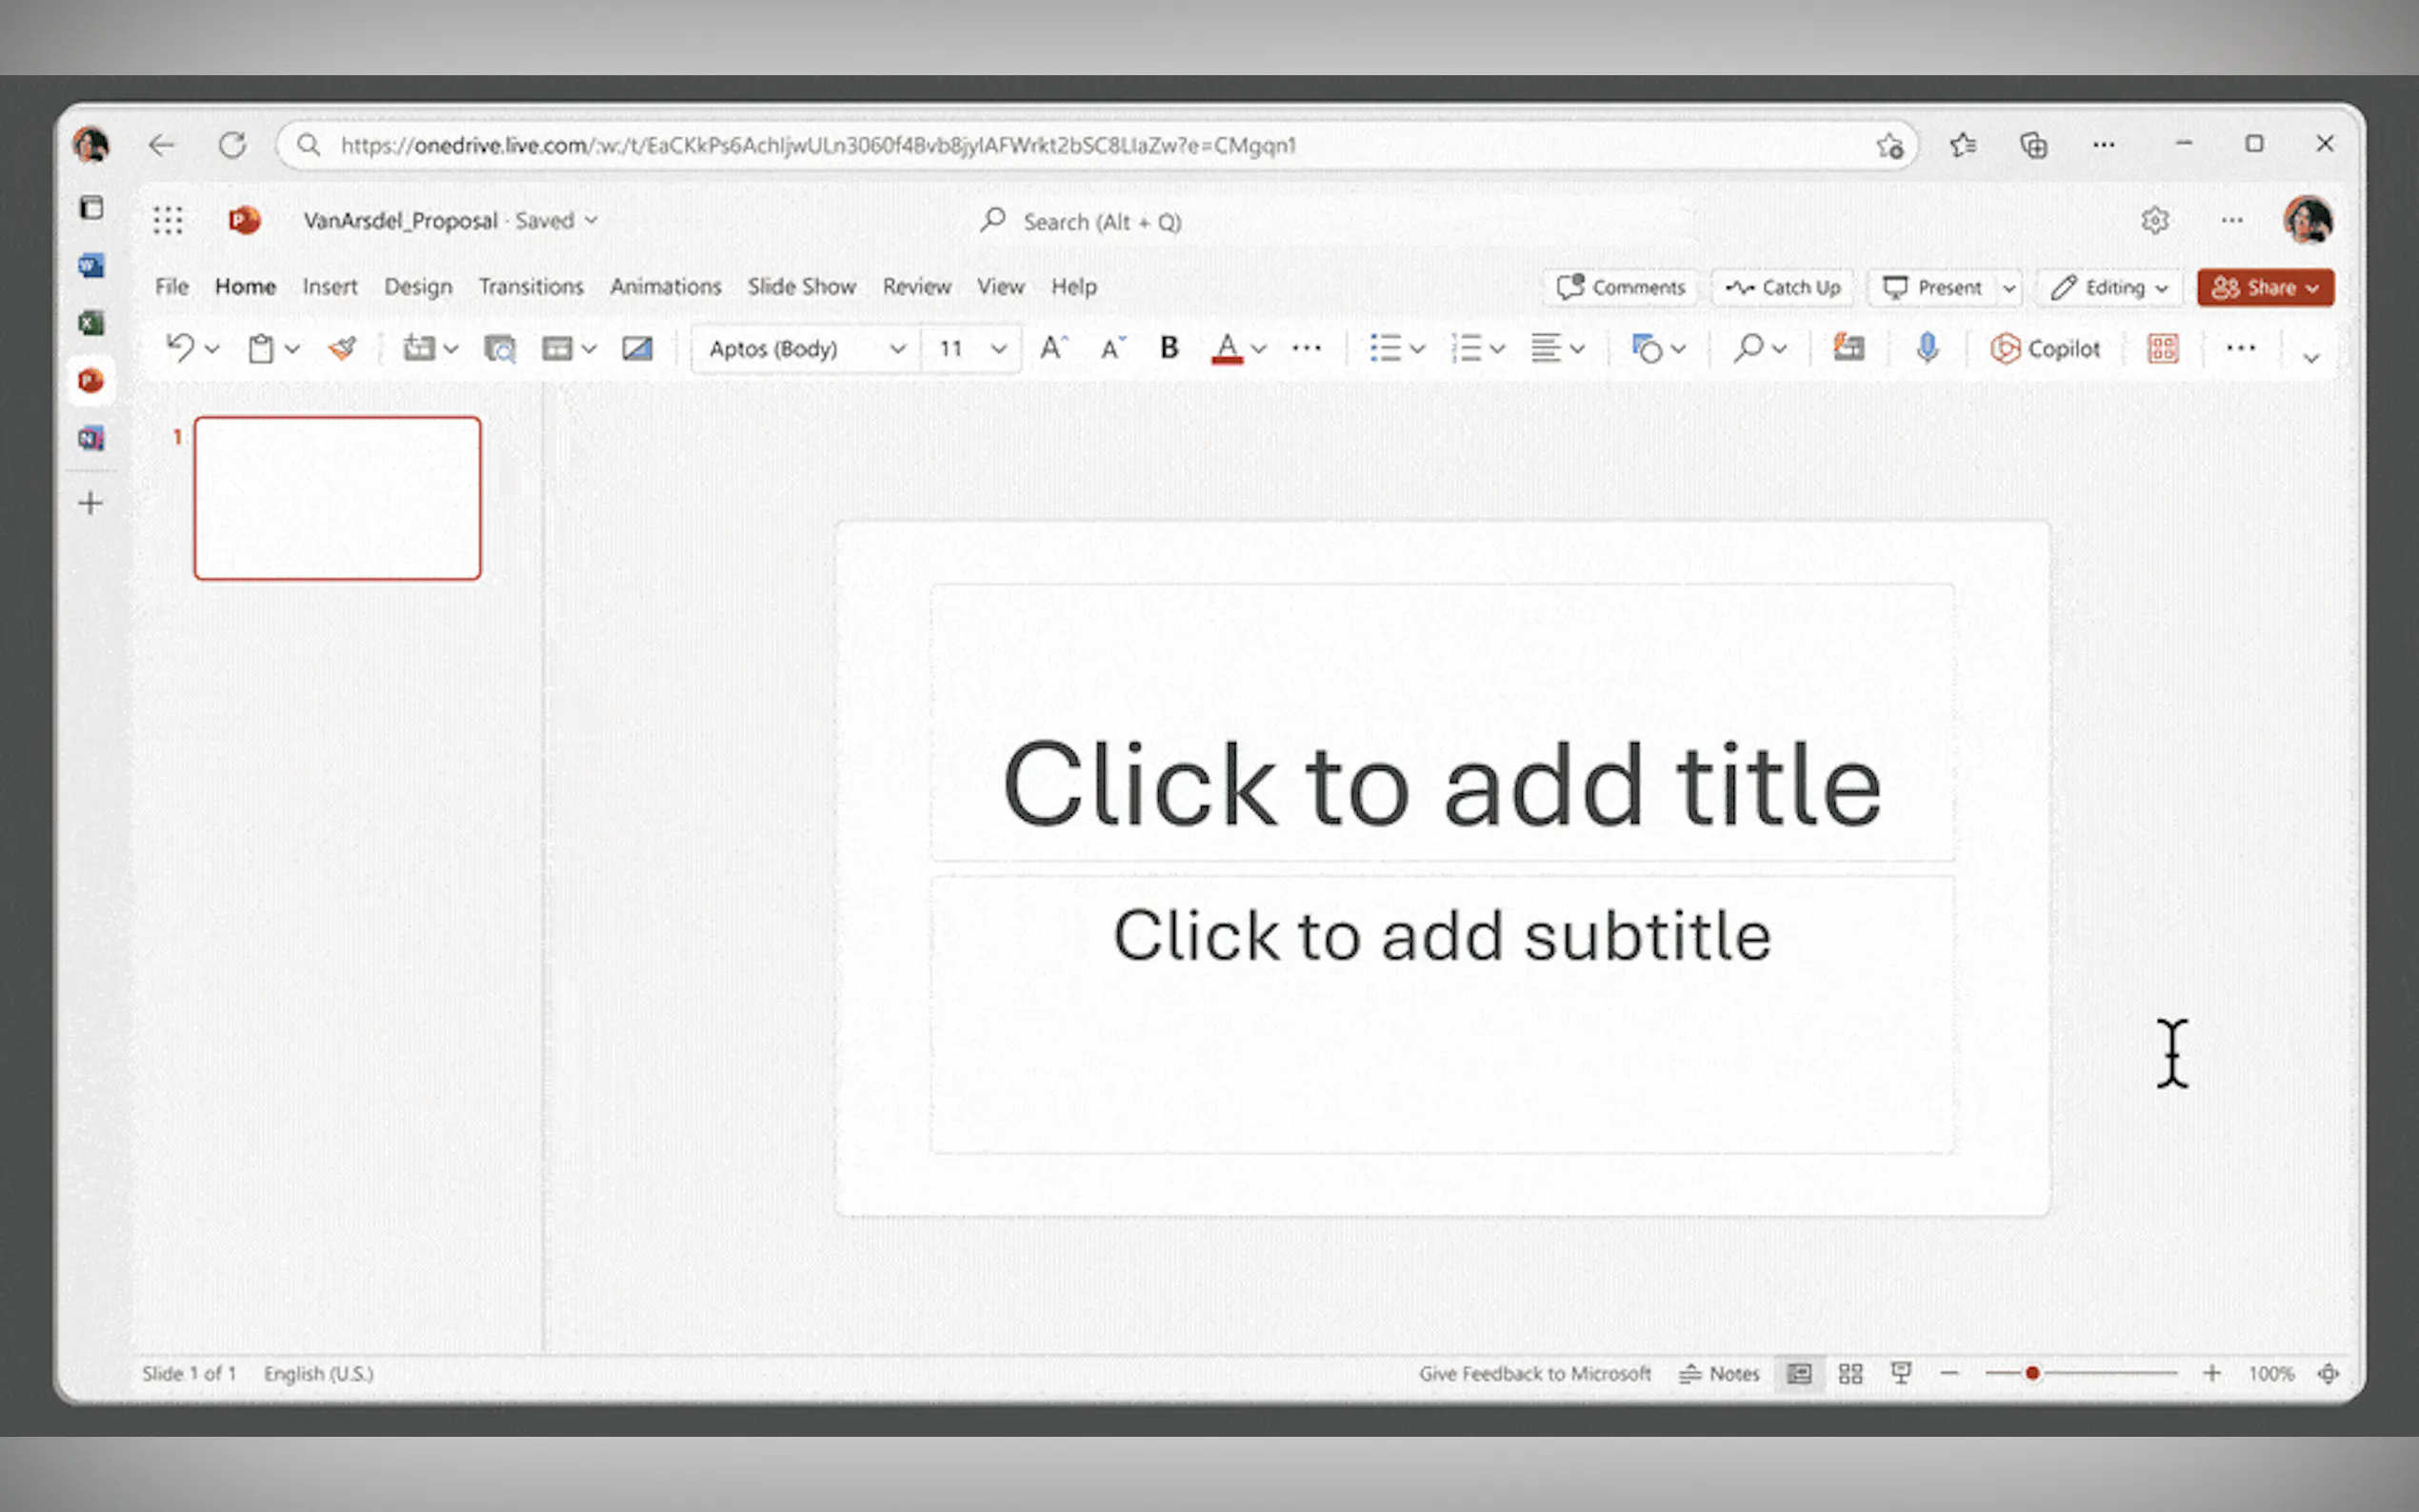Screen dimensions: 2419x1512
Task: Select Normal view in status bar
Action: point(1798,1373)
